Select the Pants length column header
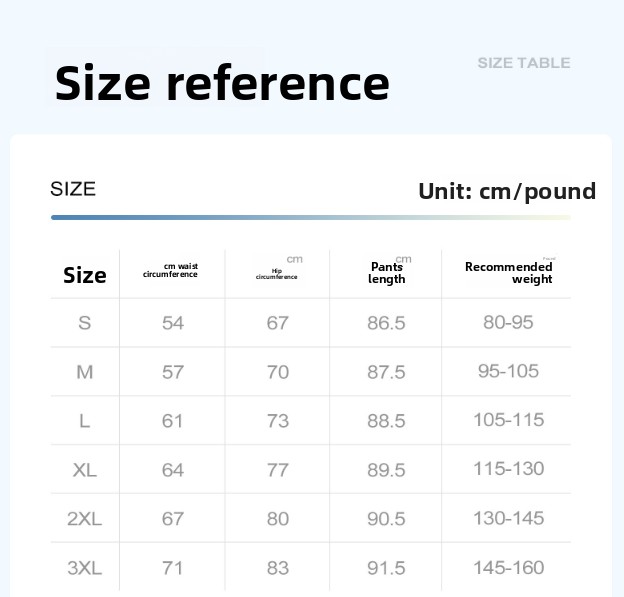The image size is (624, 597). coord(386,273)
